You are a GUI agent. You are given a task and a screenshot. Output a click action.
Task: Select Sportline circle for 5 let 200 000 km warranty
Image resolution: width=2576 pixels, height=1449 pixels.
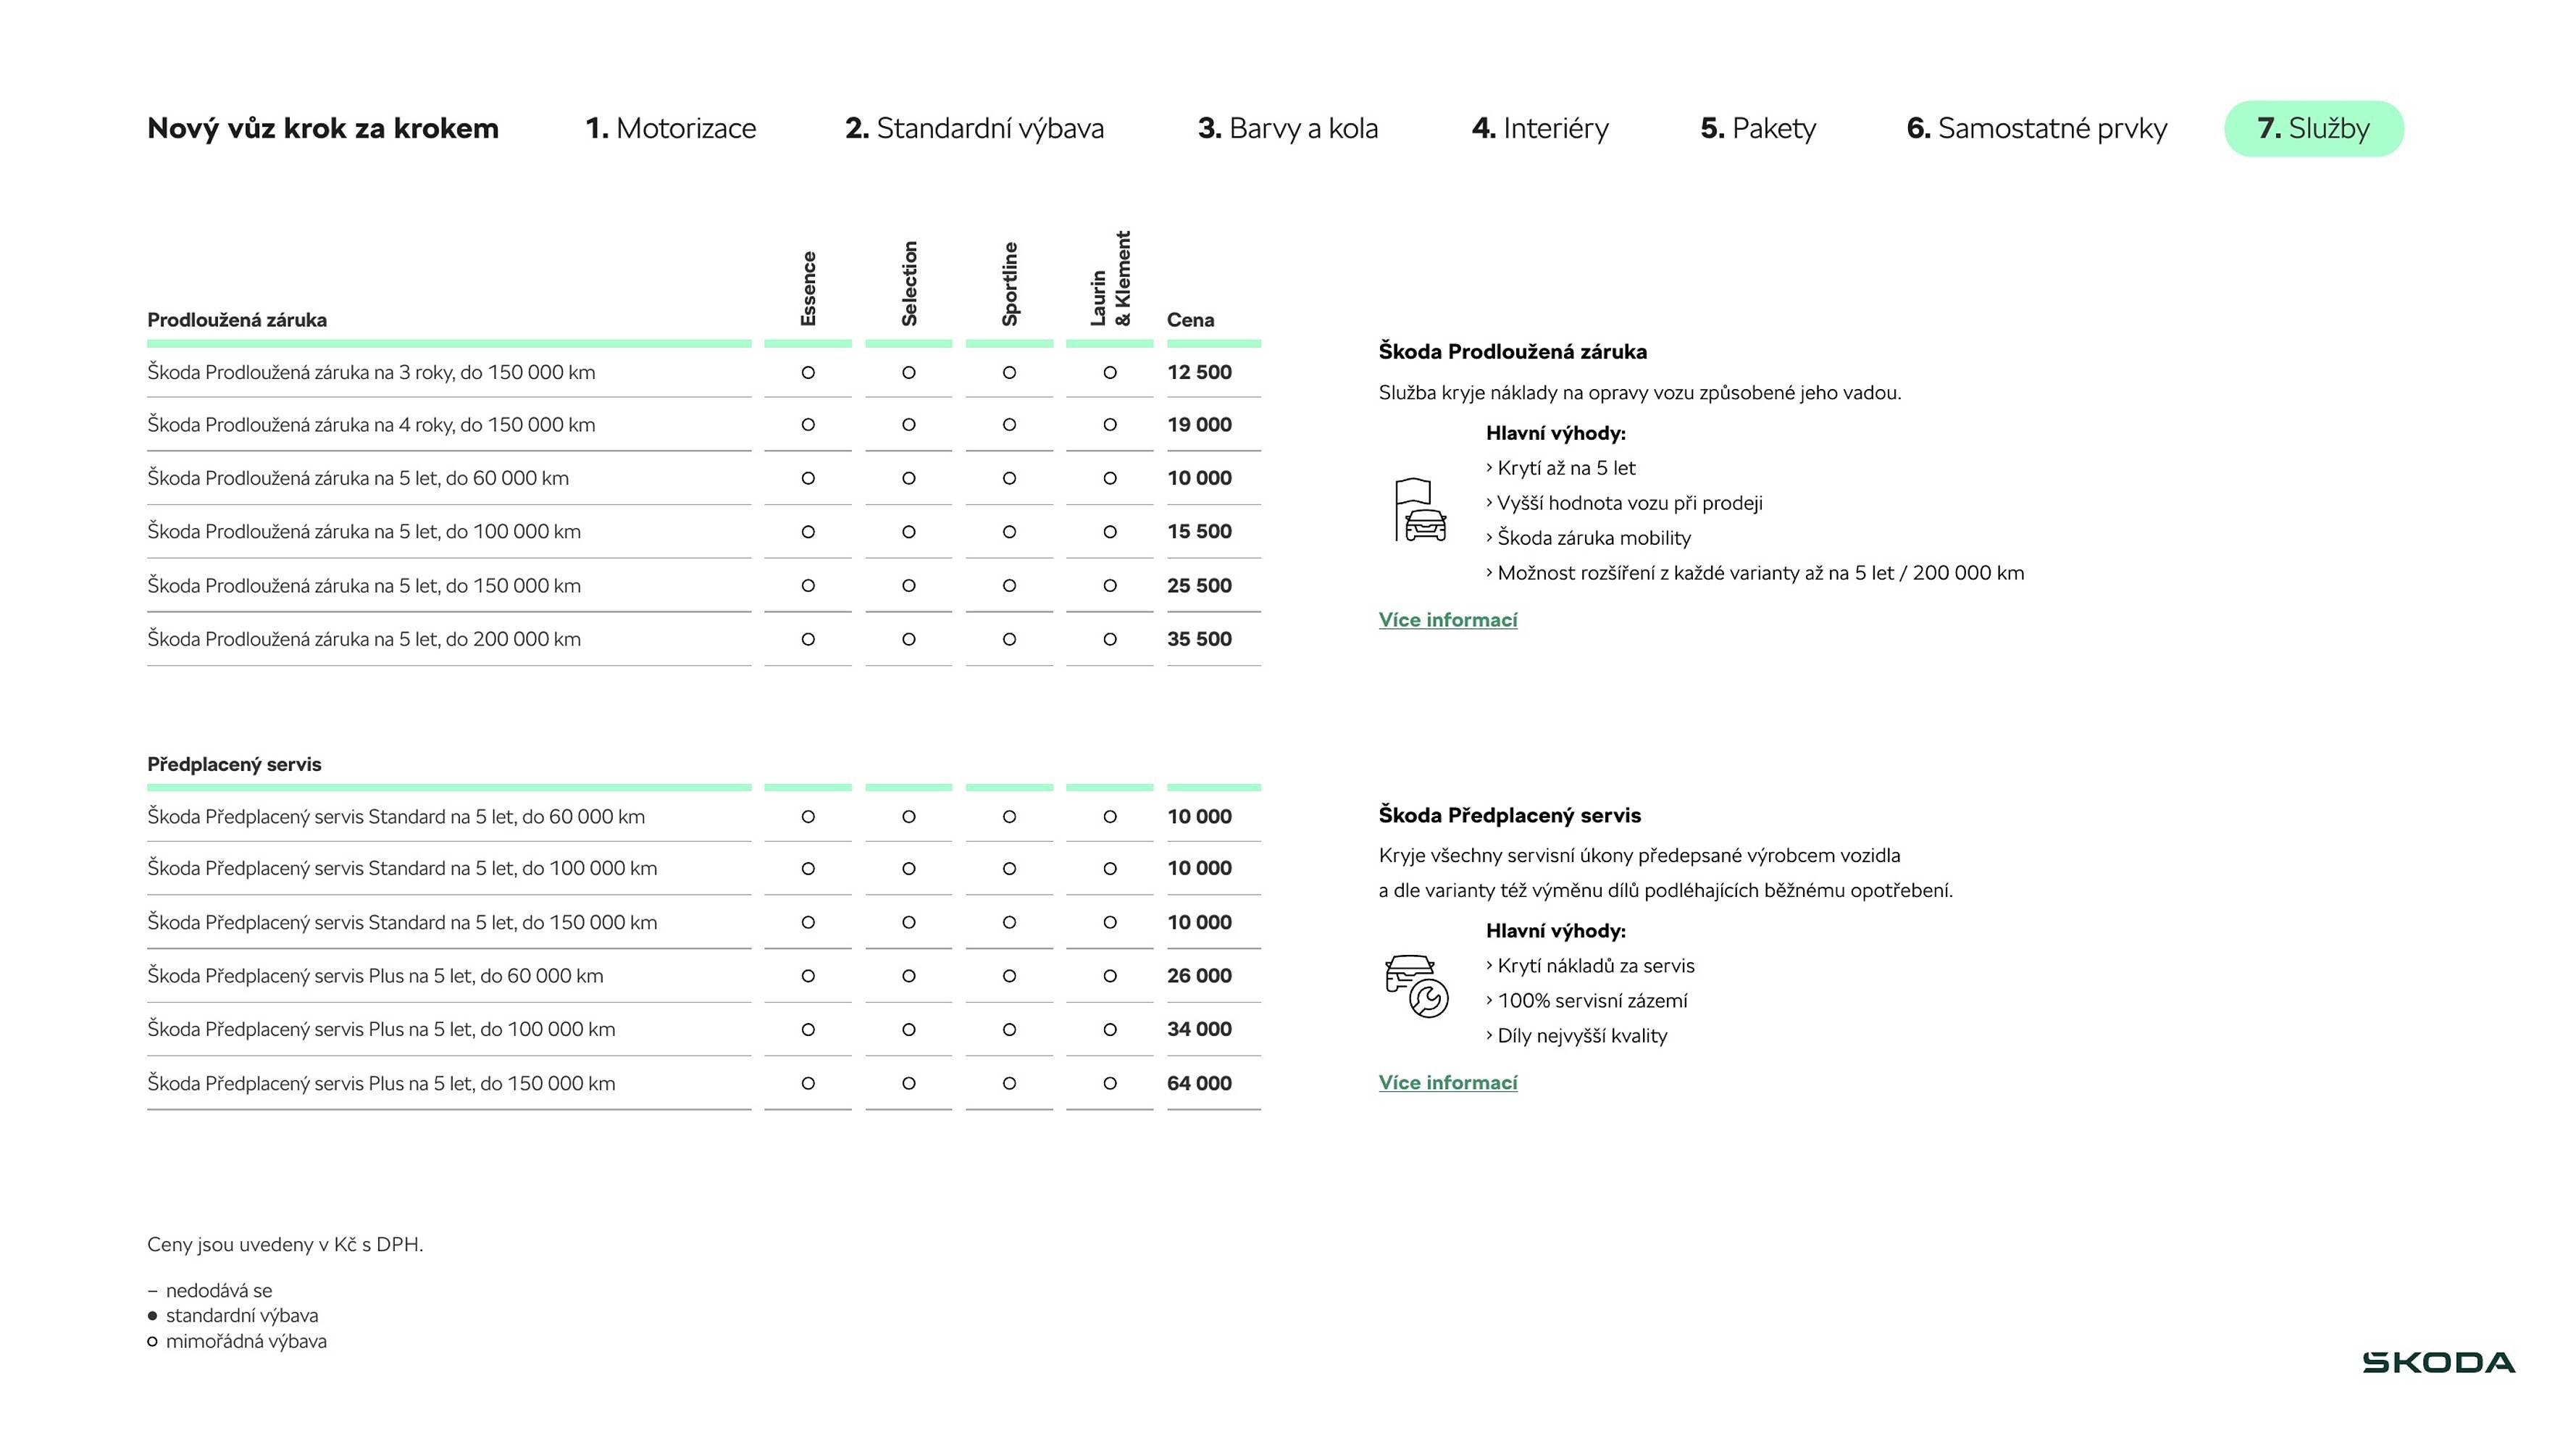click(x=1009, y=639)
